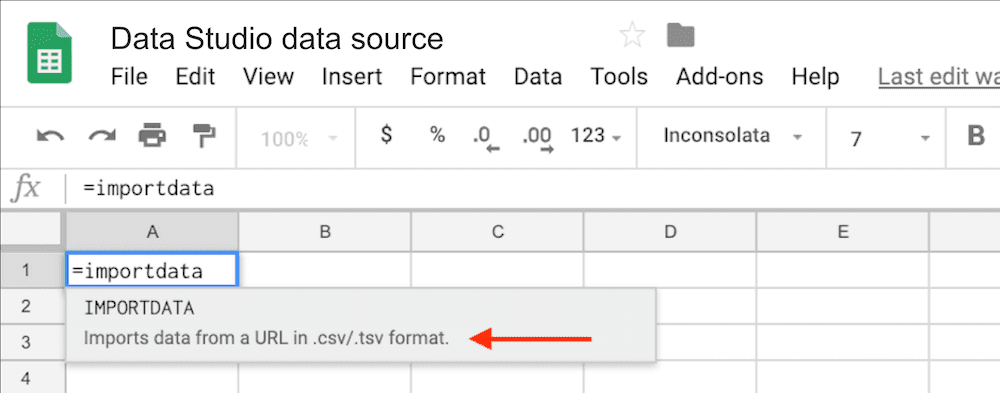The height and width of the screenshot is (393, 1000).
Task: Format cell as percent
Action: [x=437, y=135]
